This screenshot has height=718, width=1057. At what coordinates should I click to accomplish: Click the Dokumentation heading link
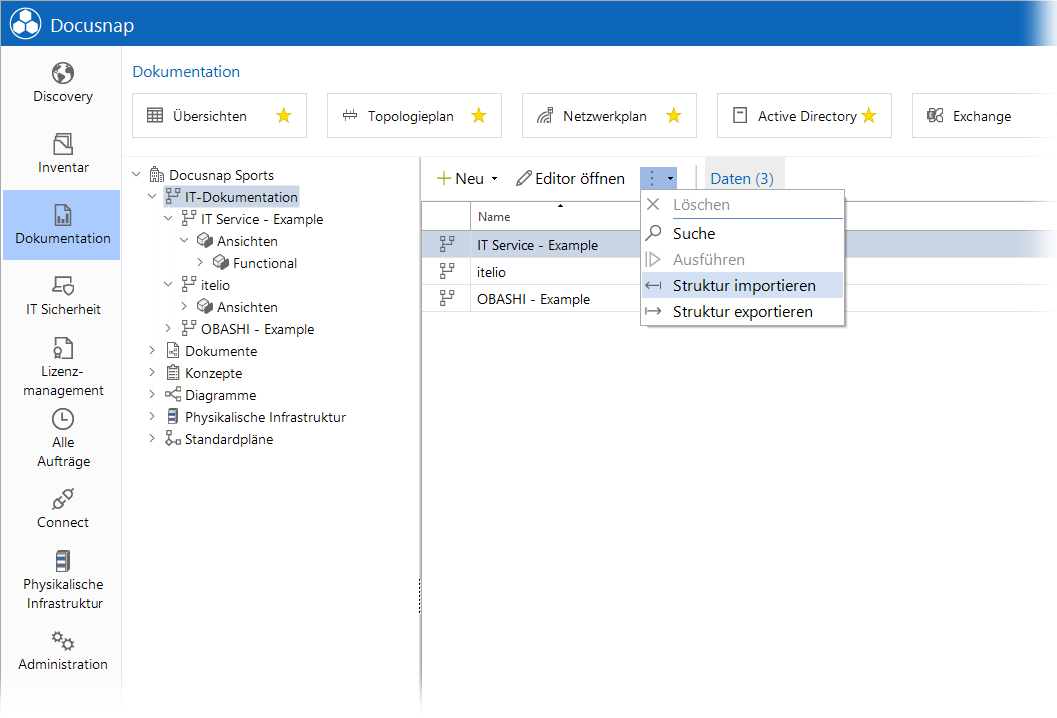point(186,71)
